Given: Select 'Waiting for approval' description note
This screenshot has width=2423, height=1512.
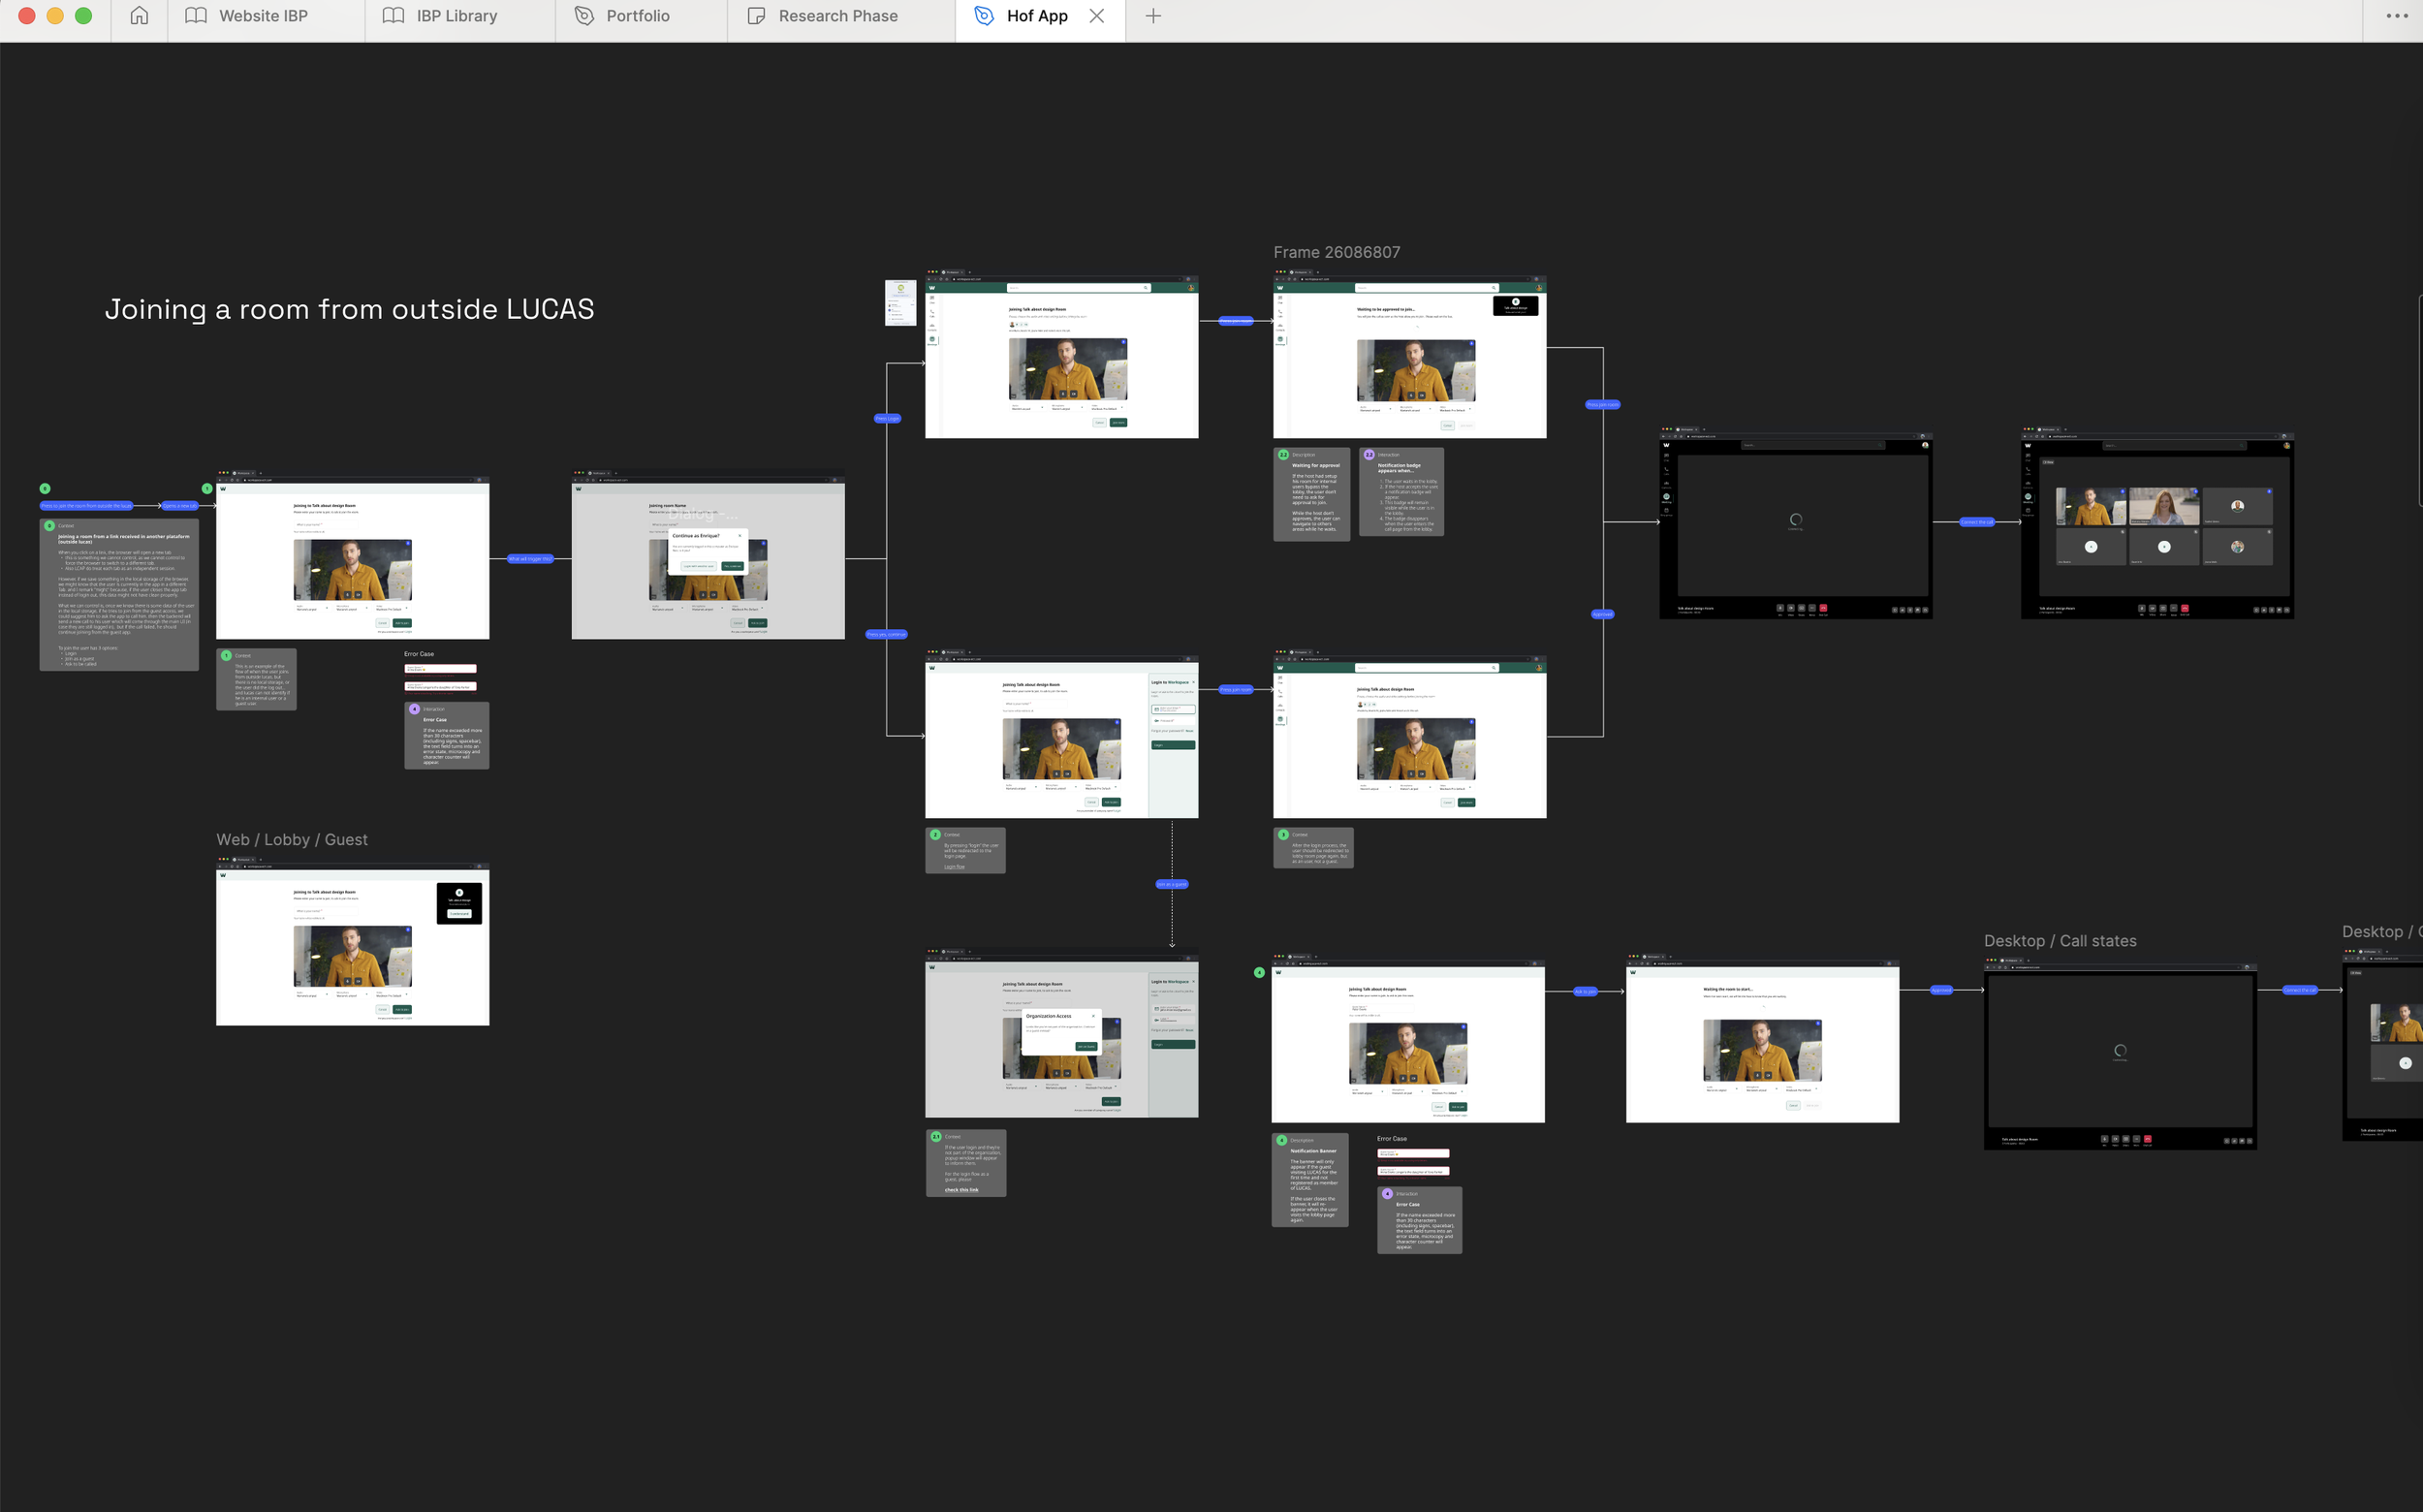Looking at the screenshot, I should 1311,494.
